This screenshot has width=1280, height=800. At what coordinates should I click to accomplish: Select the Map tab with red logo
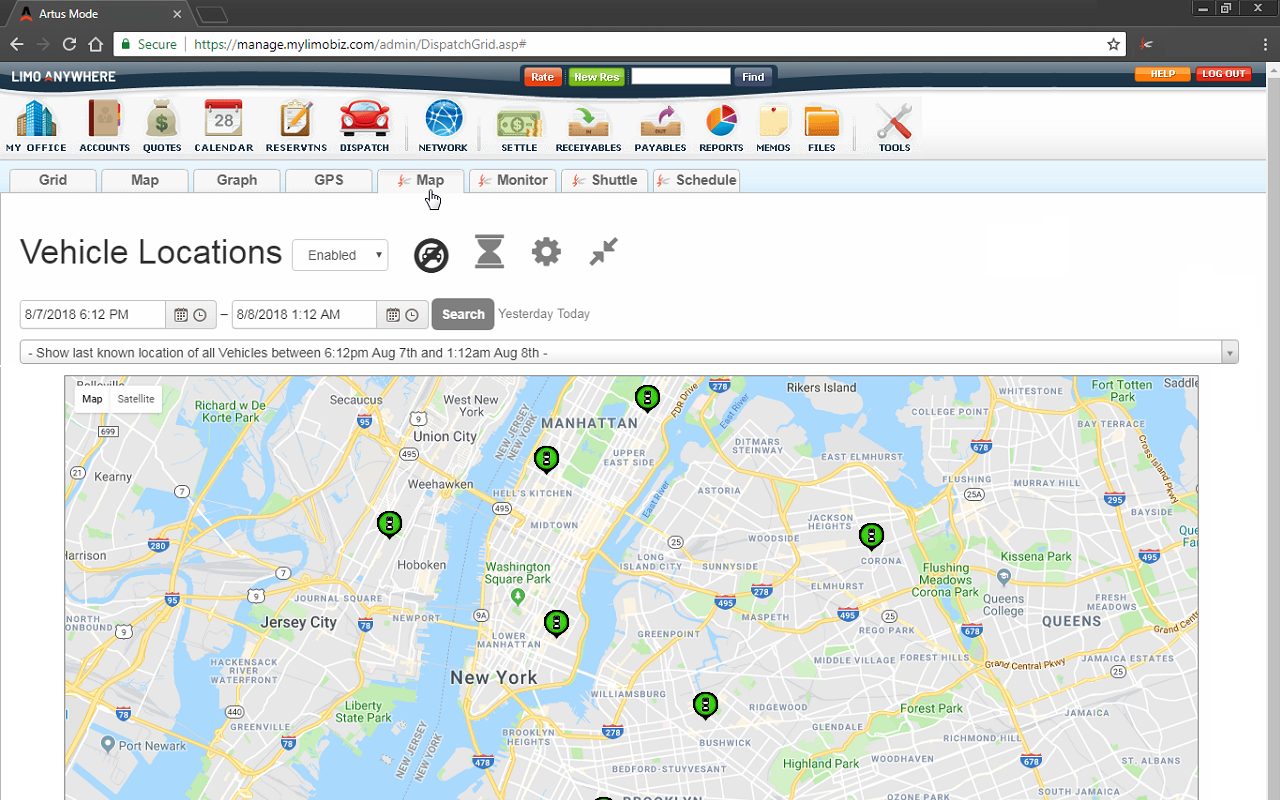(421, 180)
